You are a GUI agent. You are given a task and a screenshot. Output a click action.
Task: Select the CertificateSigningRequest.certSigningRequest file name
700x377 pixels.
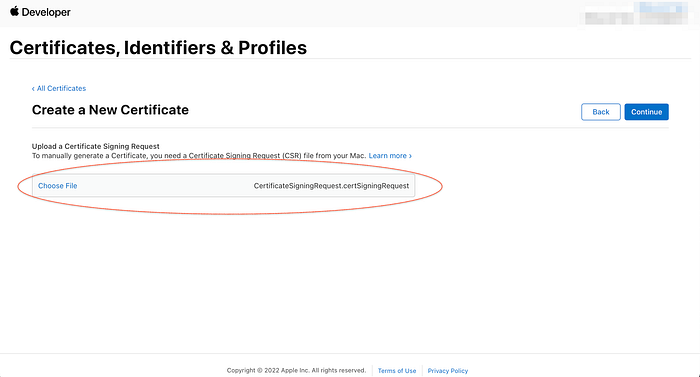(x=331, y=186)
